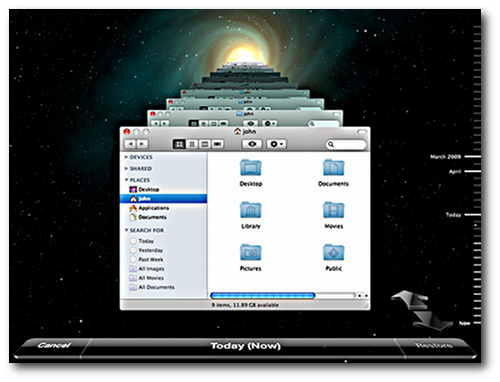This screenshot has width=500, height=382.
Task: Collapse the PLACES sidebar section
Action: tap(126, 180)
